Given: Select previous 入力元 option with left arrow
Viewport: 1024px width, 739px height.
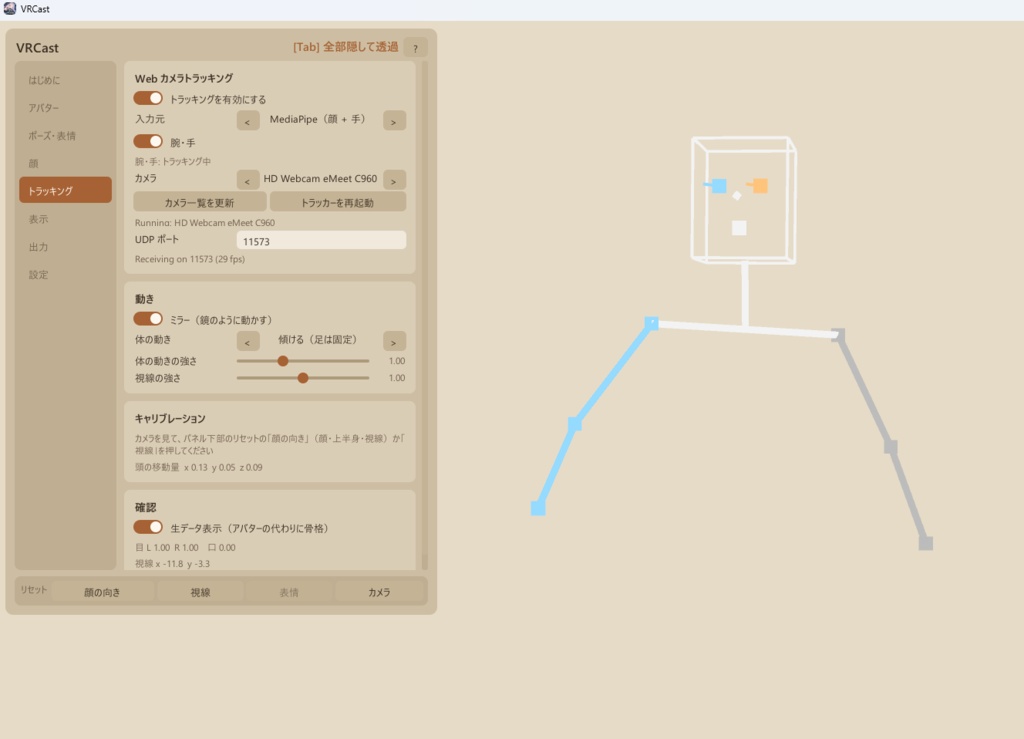Looking at the screenshot, I should coord(248,121).
